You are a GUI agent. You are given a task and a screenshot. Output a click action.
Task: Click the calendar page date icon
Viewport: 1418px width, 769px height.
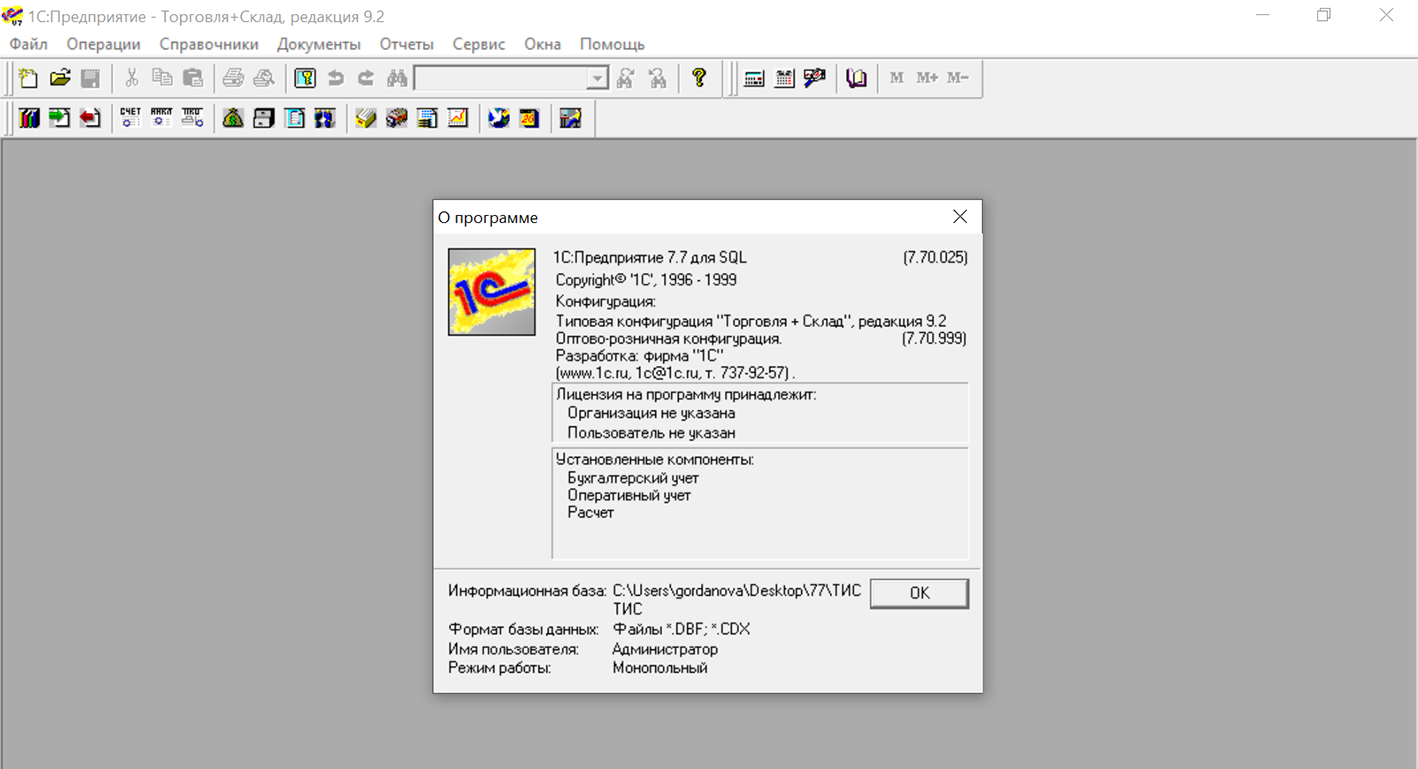pyautogui.click(x=530, y=118)
